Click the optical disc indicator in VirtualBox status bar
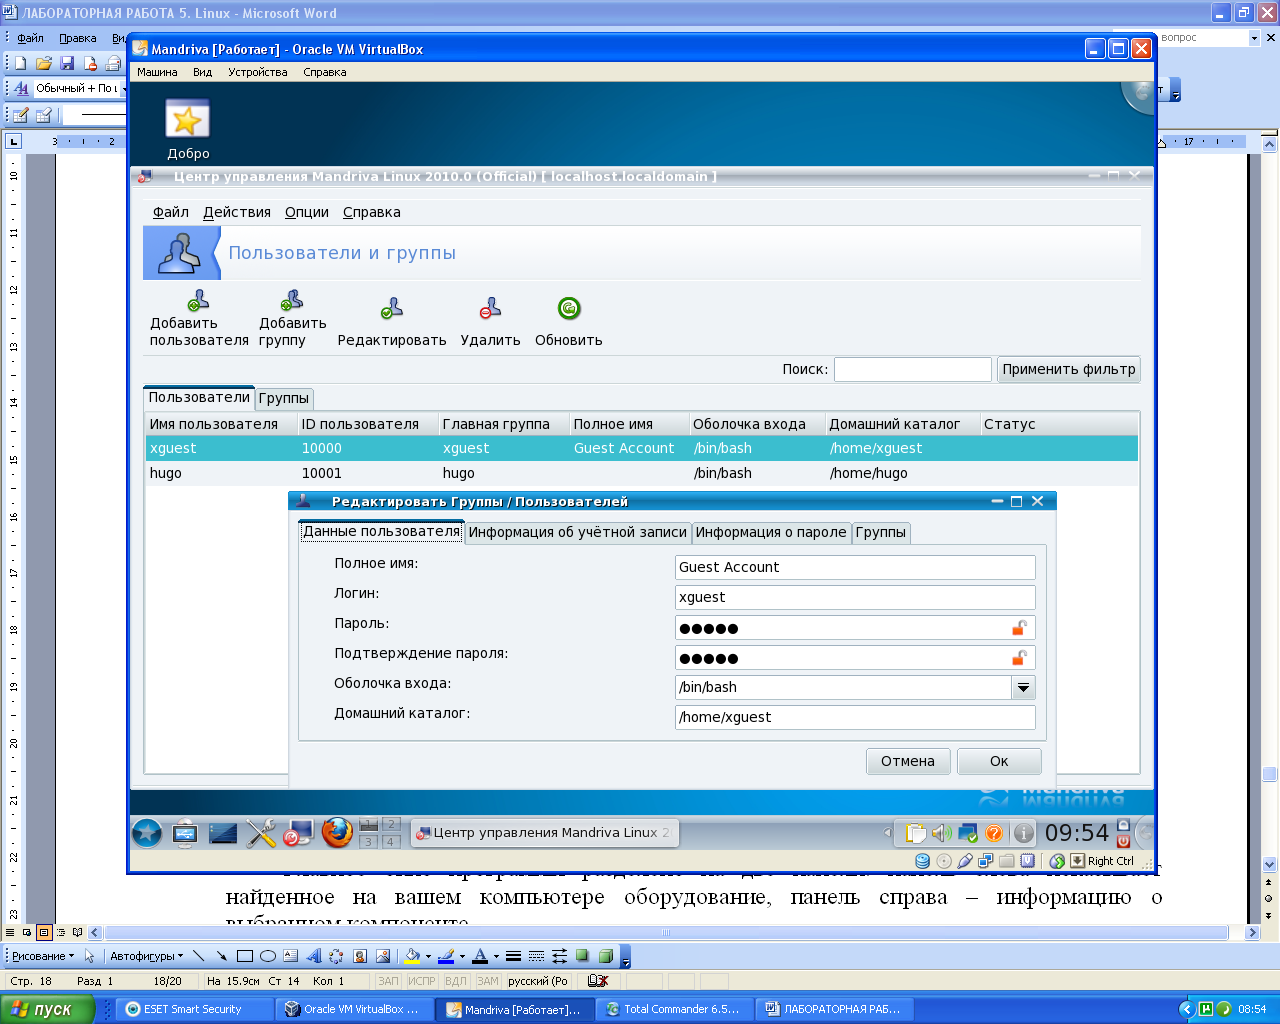This screenshot has width=1280, height=1024. (x=943, y=861)
